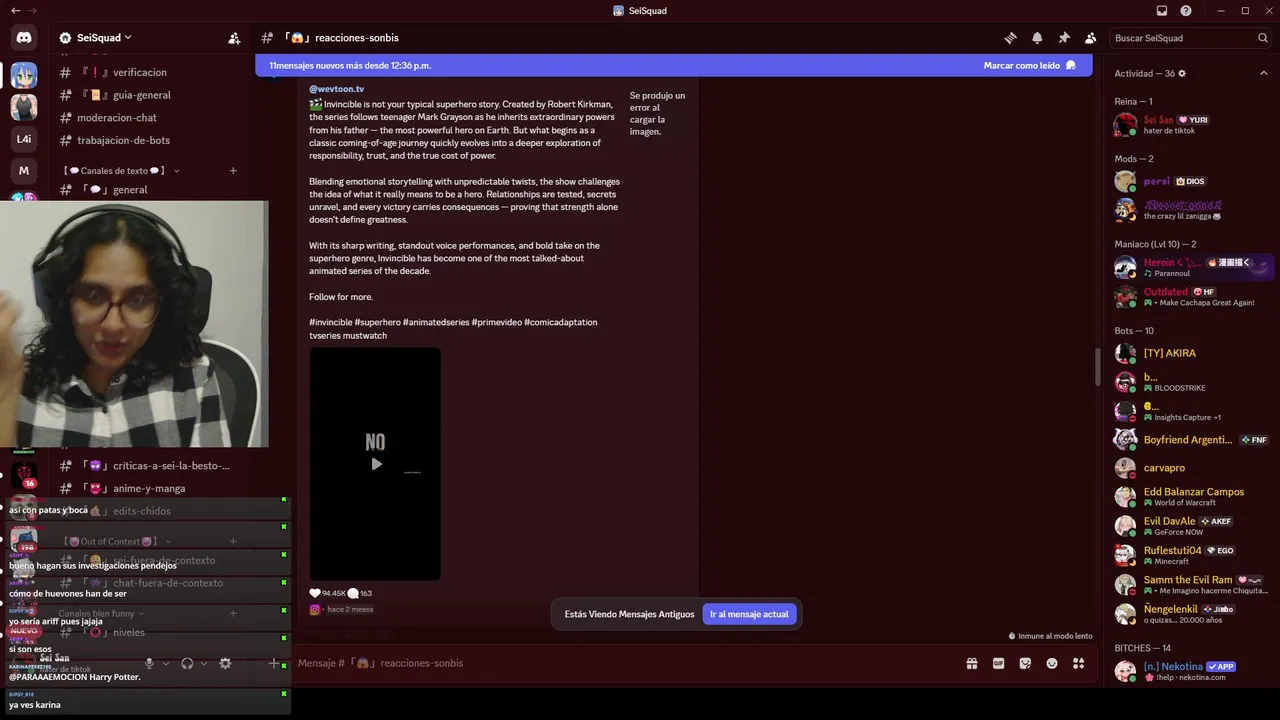Image resolution: width=1280 pixels, height=720 pixels.
Task: Collapse Canales bien funny category
Action: coord(101,613)
